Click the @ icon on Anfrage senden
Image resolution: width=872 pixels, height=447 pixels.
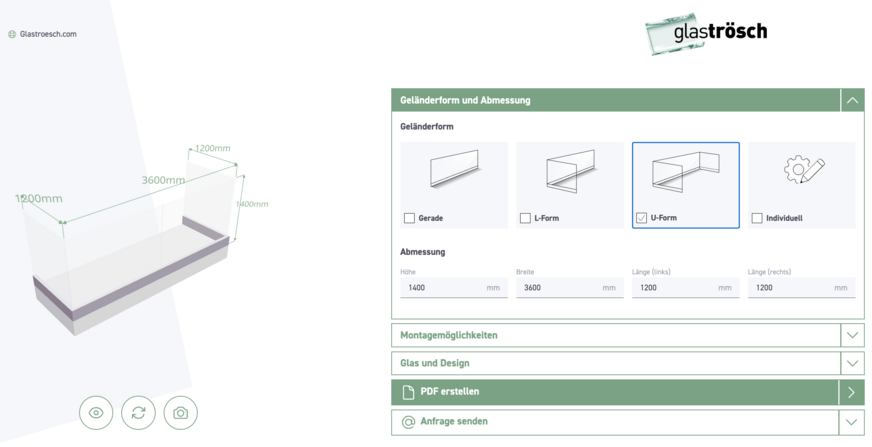408,423
